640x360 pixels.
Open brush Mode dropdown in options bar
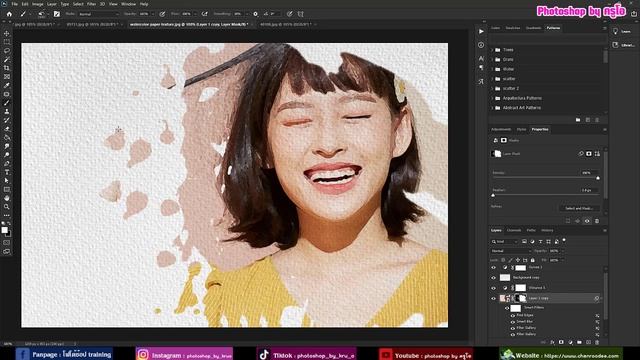click(x=98, y=14)
